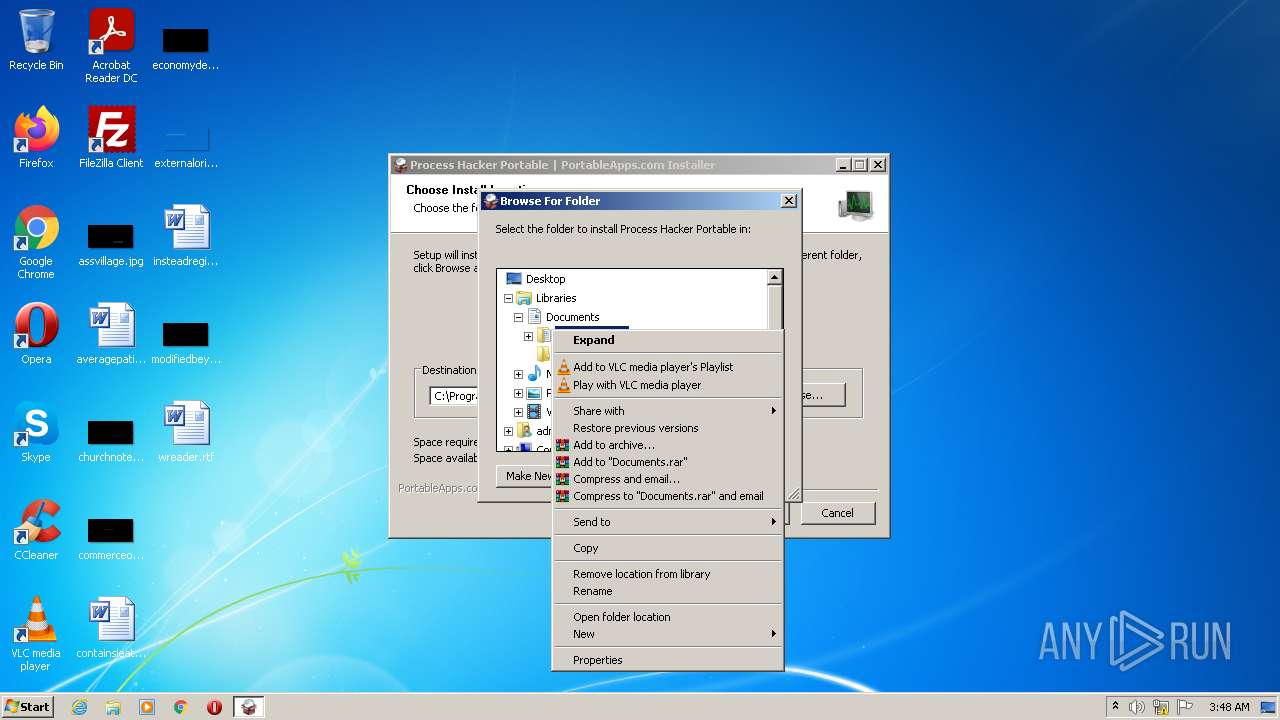Expand the Videos library node

click(x=518, y=412)
